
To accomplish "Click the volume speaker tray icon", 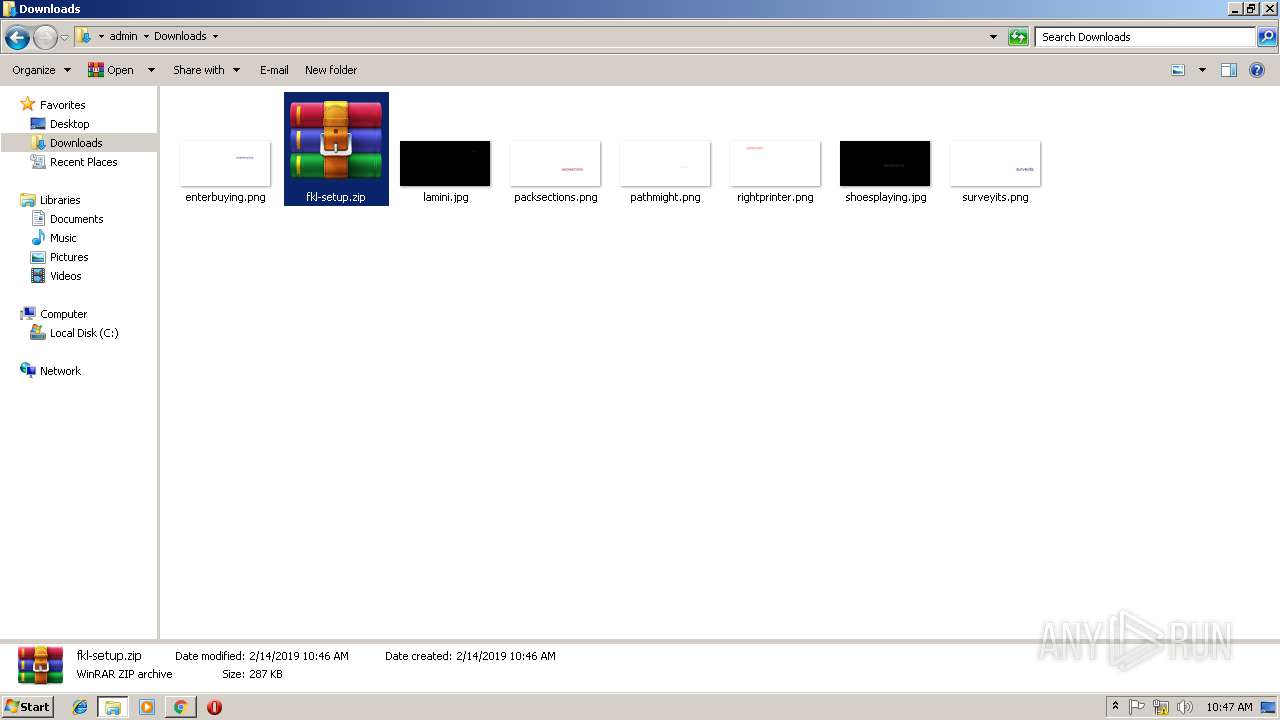I will [1184, 707].
